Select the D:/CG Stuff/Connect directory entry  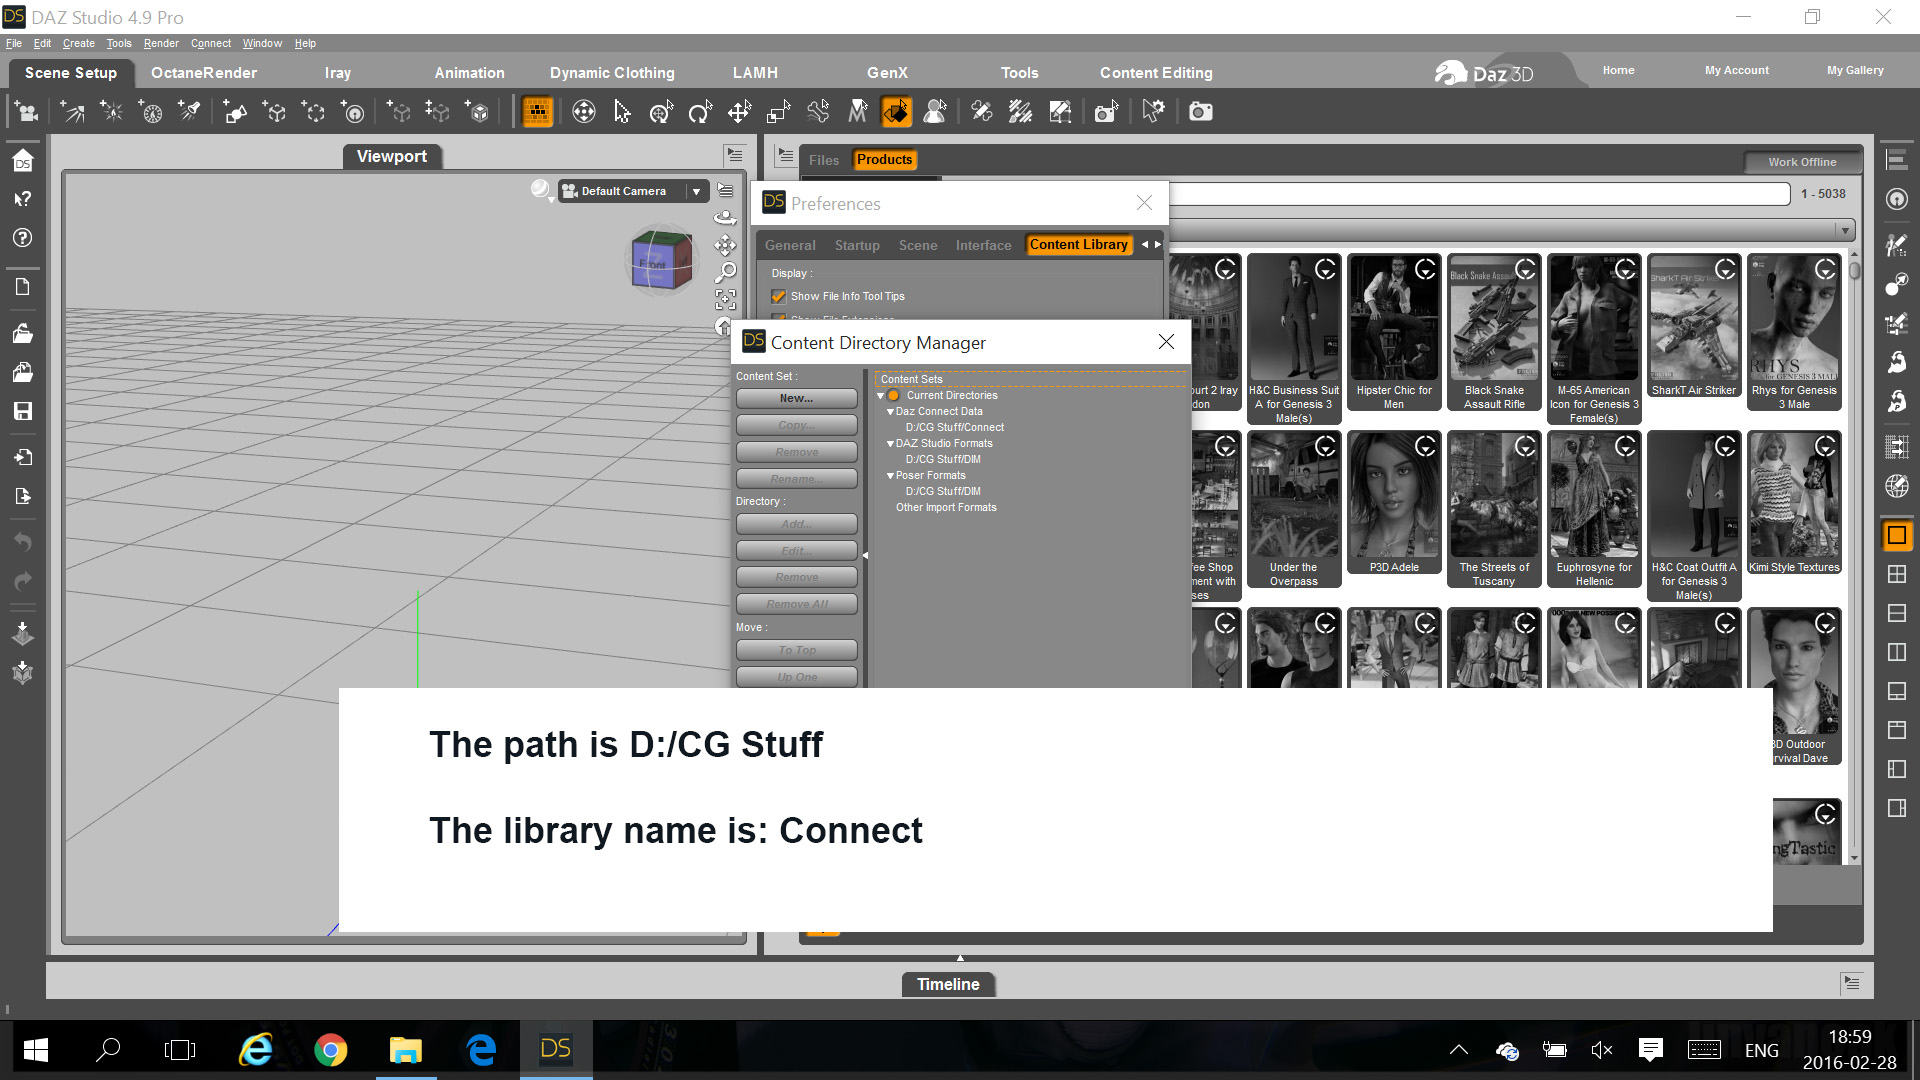pyautogui.click(x=954, y=428)
